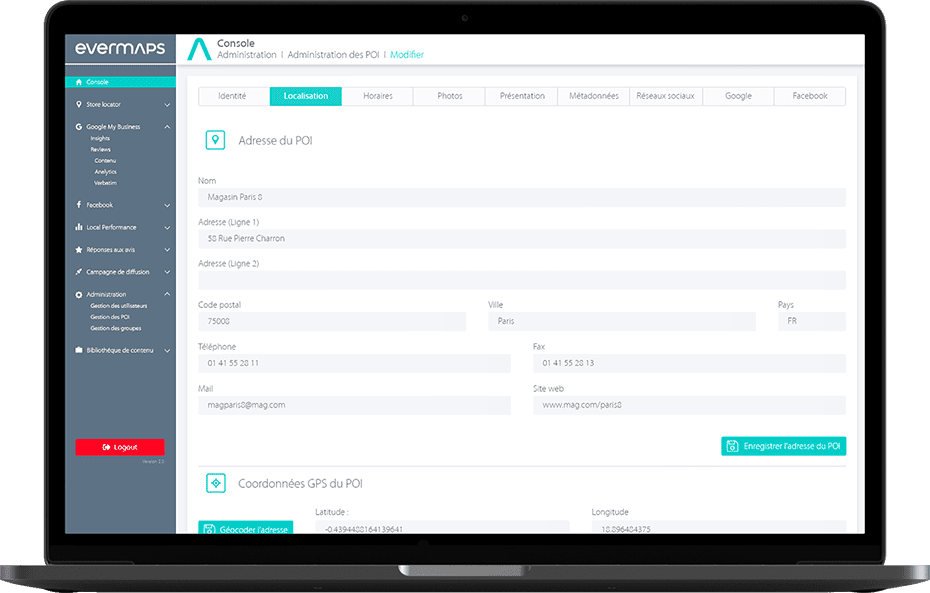Image resolution: width=930 pixels, height=593 pixels.
Task: Click the Store locator pin icon
Action: [79, 104]
